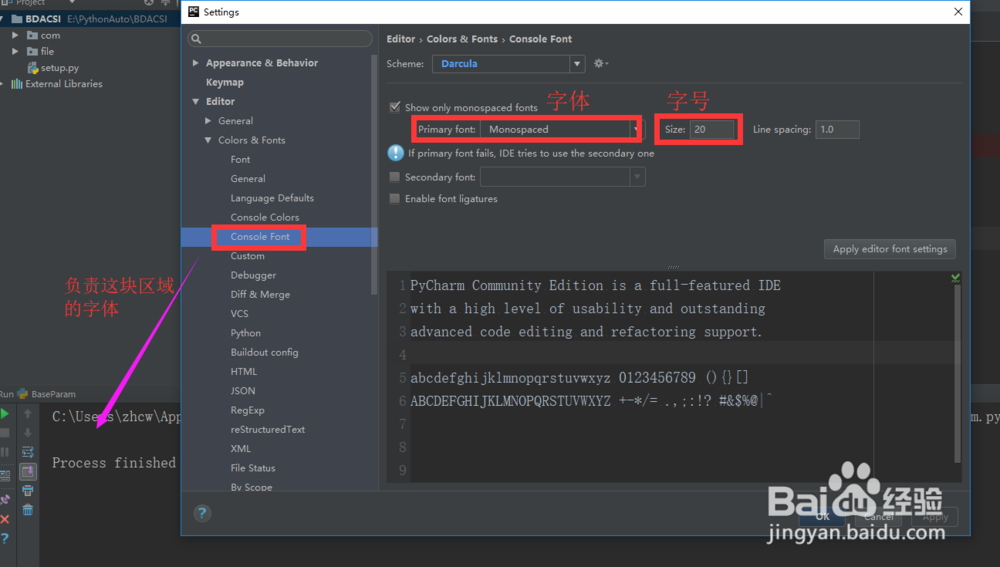
Task: Click the trash Clear All icon
Action: (27, 510)
